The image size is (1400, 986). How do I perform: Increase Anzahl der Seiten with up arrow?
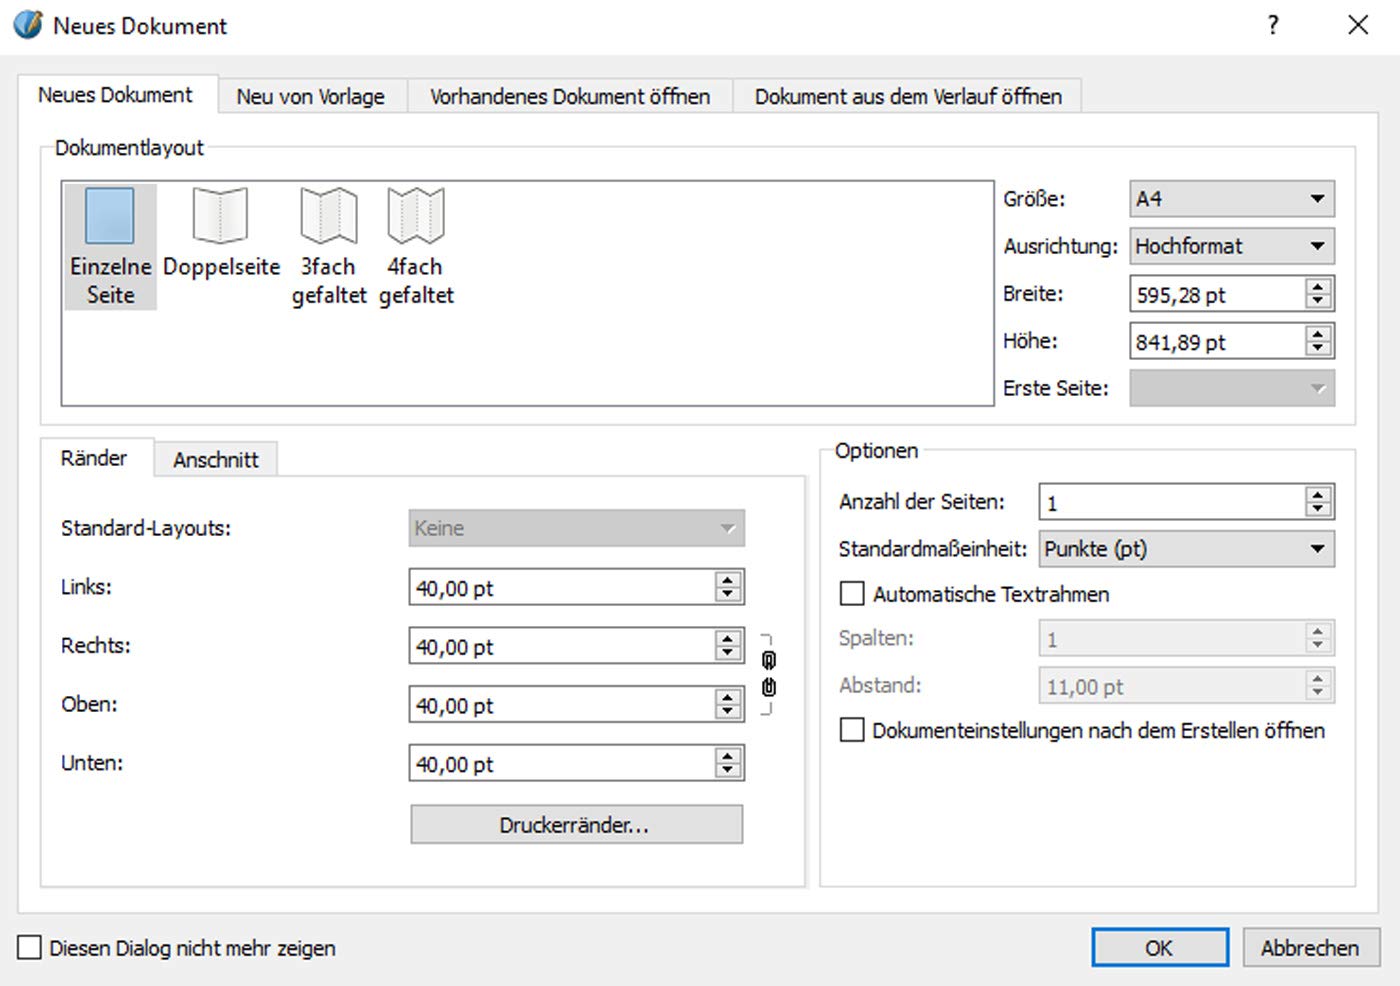click(x=1318, y=494)
